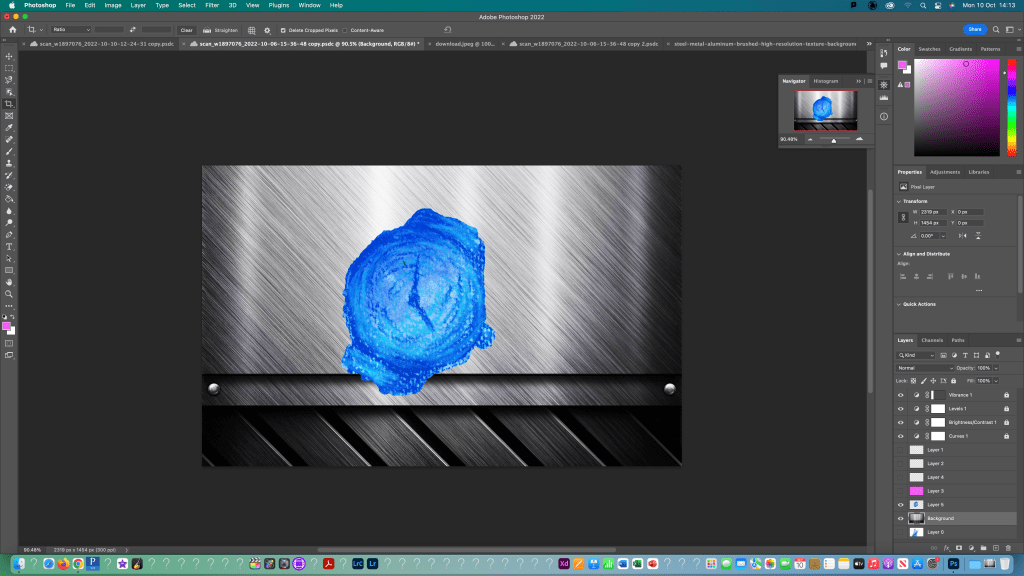Image resolution: width=1024 pixels, height=576 pixels.
Task: Switch to the Channels tab
Action: (x=931, y=340)
